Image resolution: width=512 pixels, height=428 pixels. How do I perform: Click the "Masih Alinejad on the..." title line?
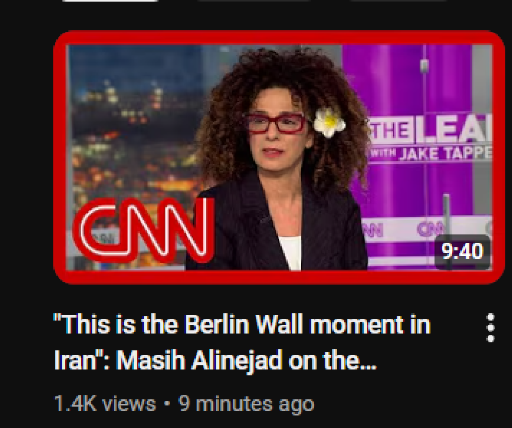(x=246, y=360)
